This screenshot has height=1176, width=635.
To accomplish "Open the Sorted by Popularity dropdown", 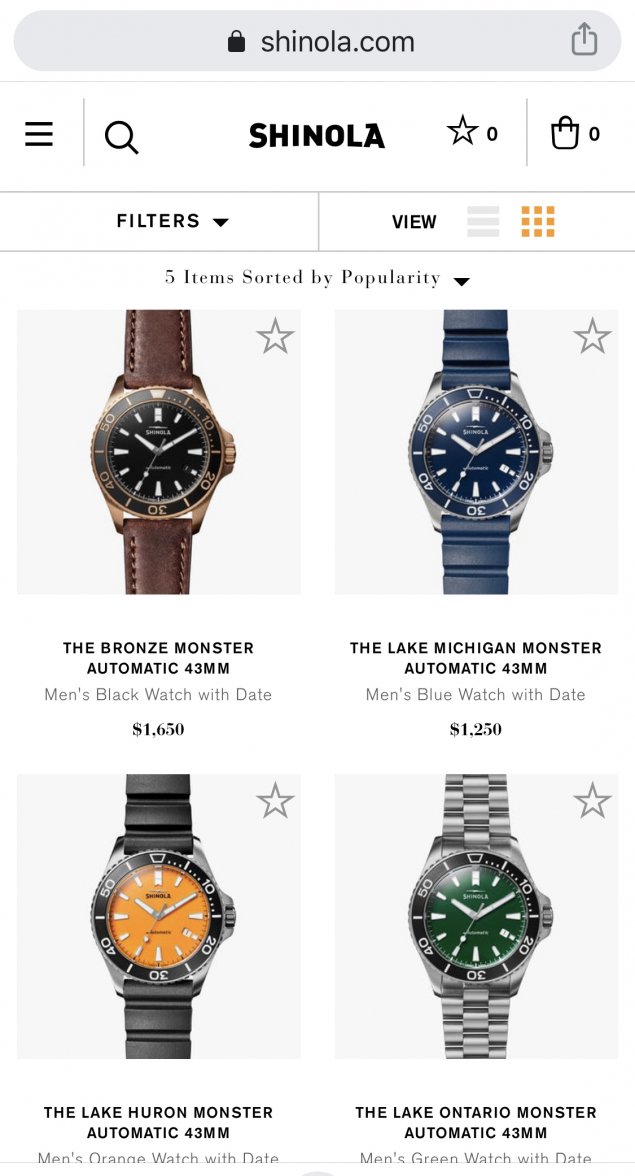I will [317, 278].
